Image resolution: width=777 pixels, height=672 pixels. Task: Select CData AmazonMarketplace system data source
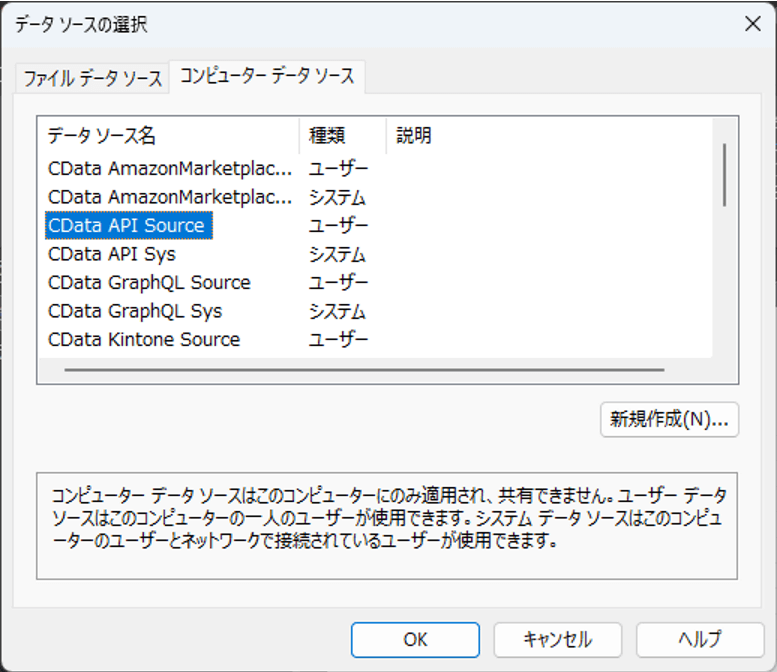tap(170, 197)
